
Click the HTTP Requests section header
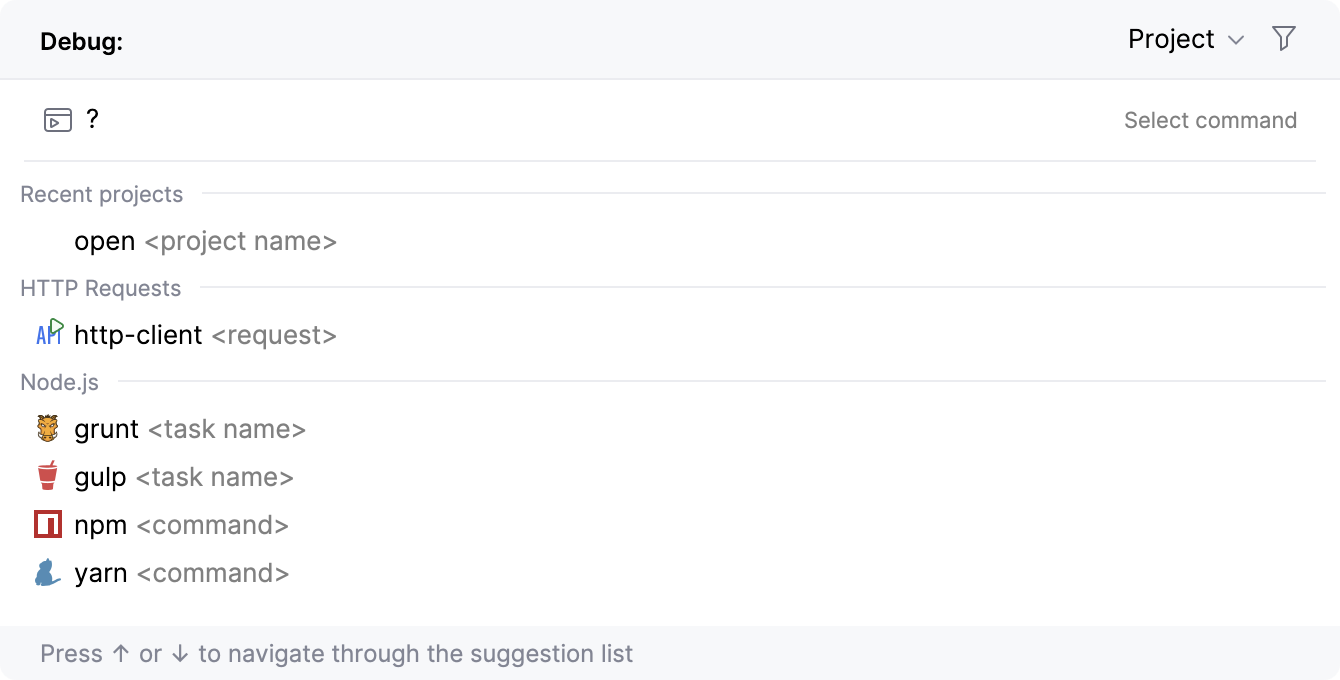click(x=101, y=288)
